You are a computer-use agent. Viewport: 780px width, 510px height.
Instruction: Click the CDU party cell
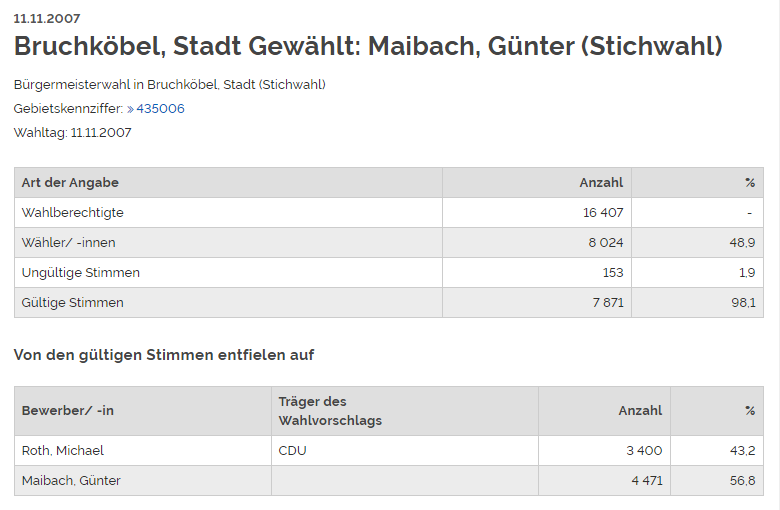[293, 450]
